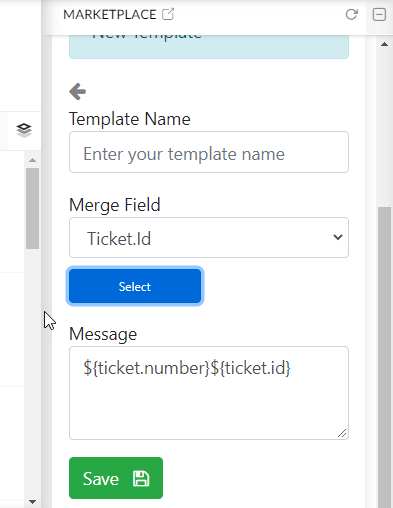Click the green Save button
Viewport: 393px width, 508px height.
pyautogui.click(x=116, y=478)
